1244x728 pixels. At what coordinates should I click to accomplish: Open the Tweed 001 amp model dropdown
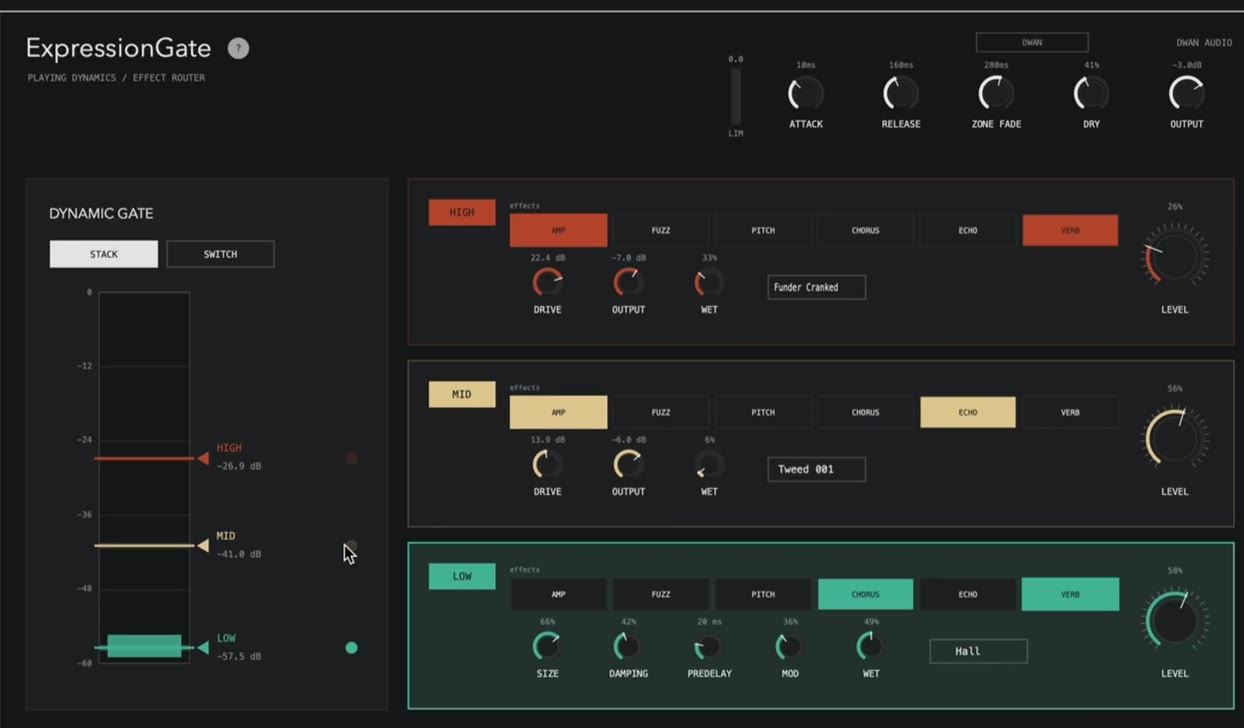coord(816,469)
